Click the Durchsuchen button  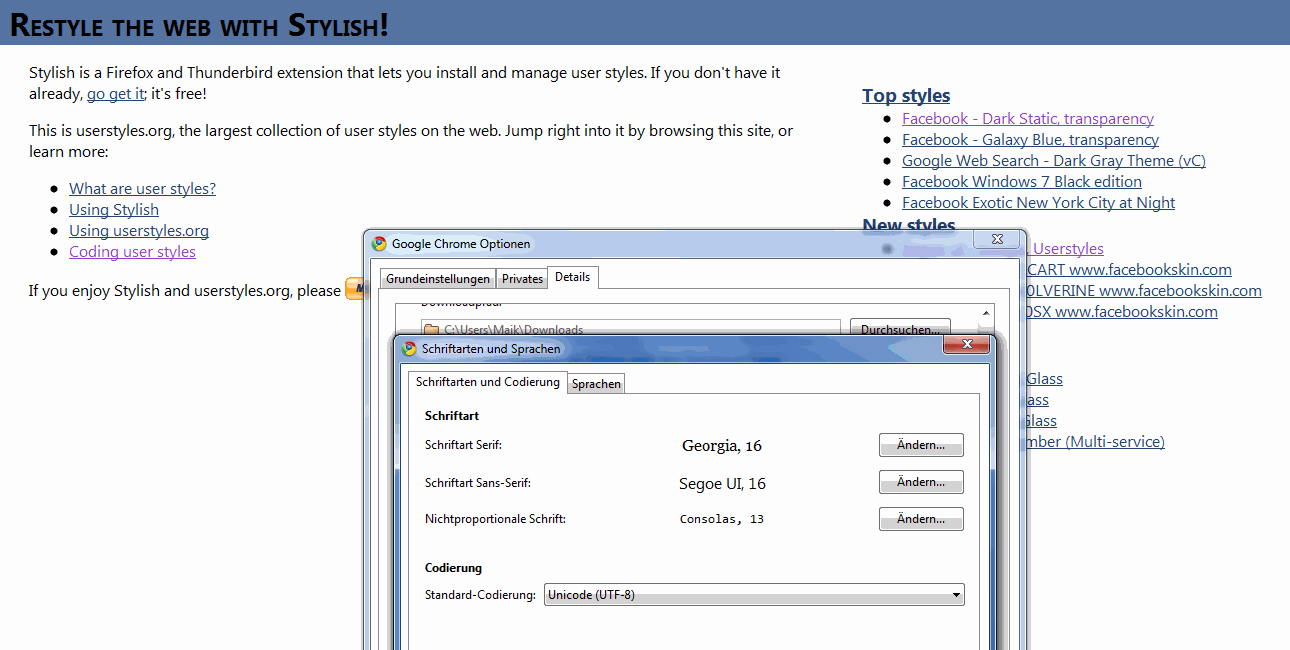(x=900, y=329)
